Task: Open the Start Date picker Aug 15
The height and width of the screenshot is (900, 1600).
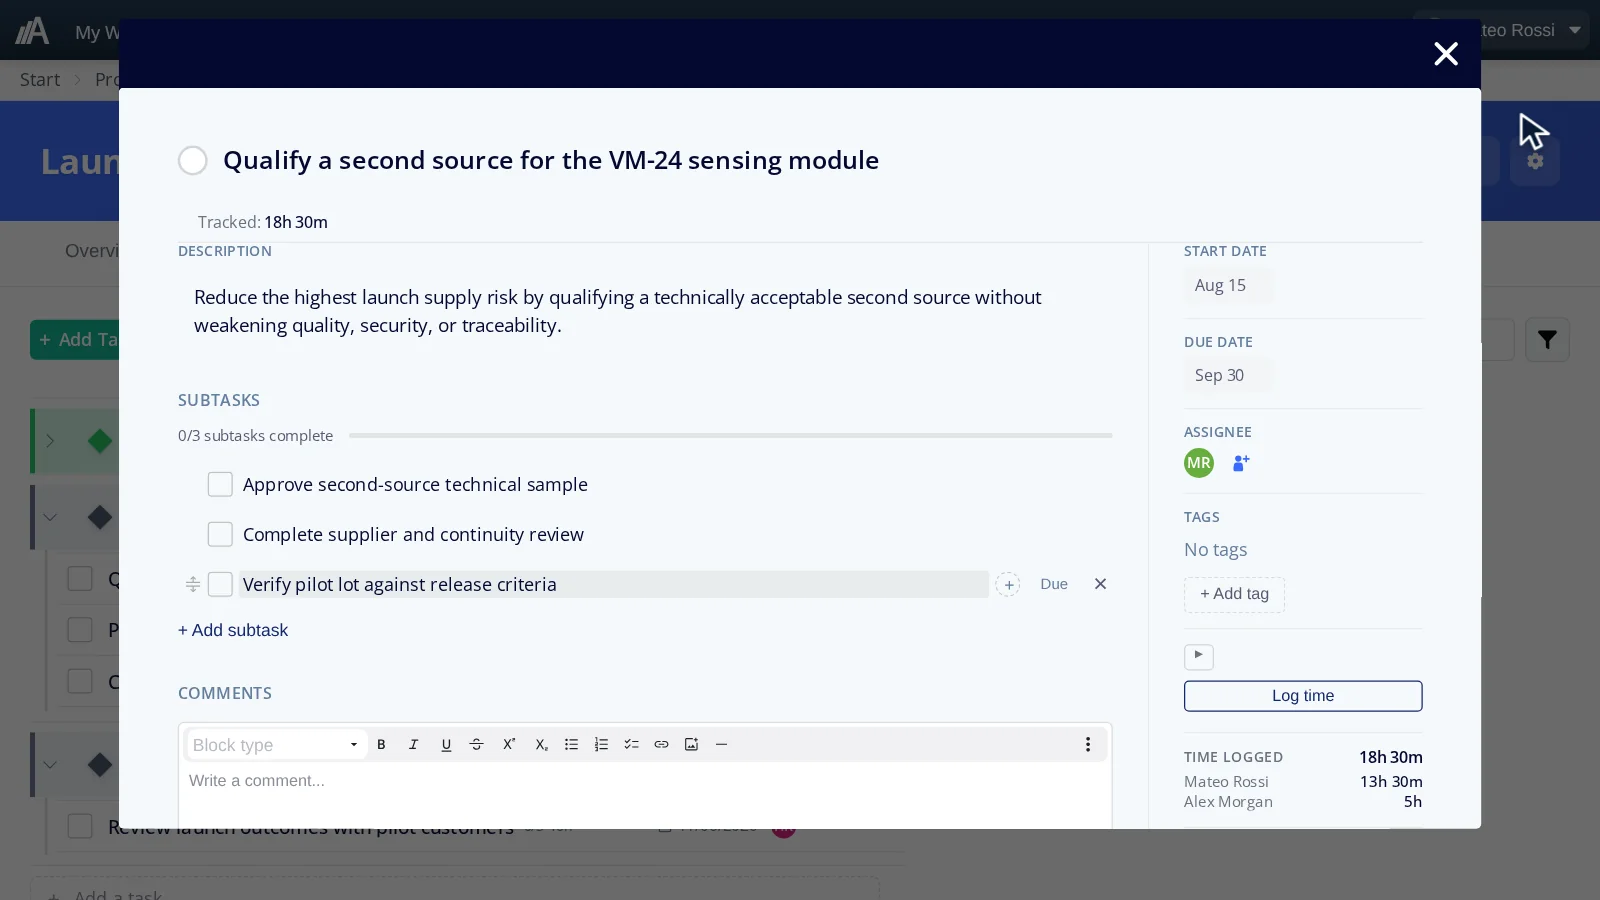Action: (1228, 285)
